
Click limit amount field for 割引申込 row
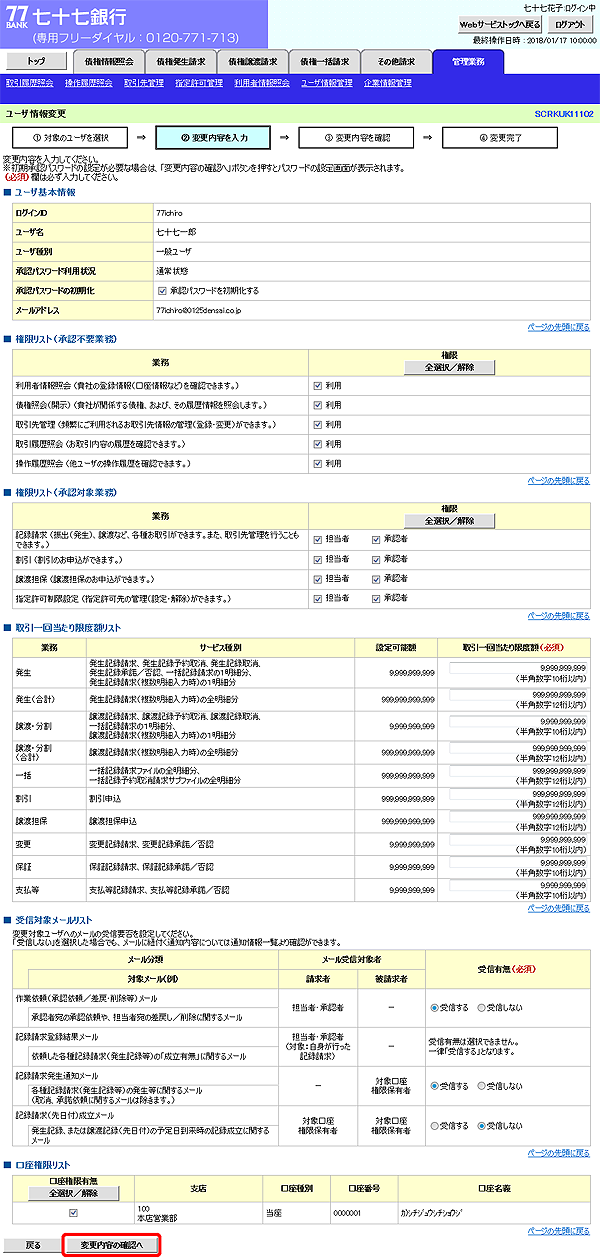tap(518, 795)
